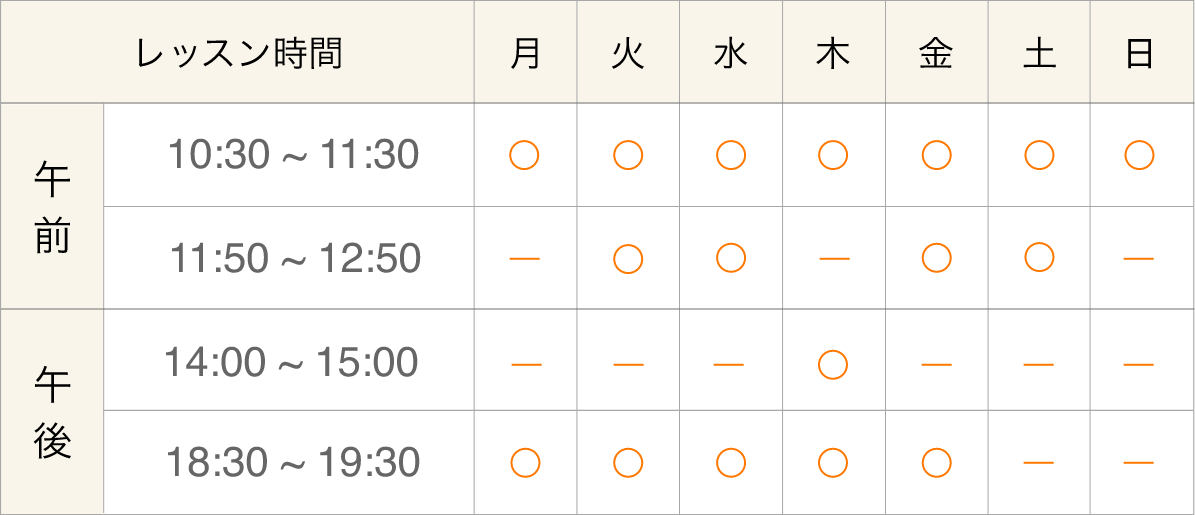Select the Friday 18:30 ~ 19:30 circle
Screen dimensions: 1195x515
(x=936, y=463)
